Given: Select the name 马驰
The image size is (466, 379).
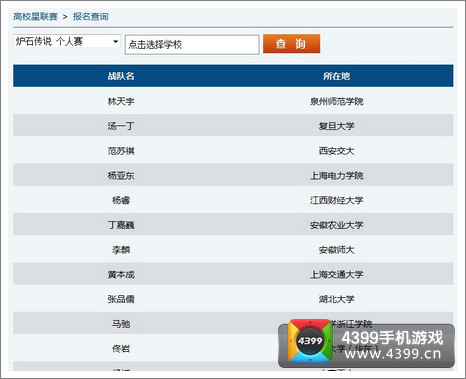Looking at the screenshot, I should 121,324.
